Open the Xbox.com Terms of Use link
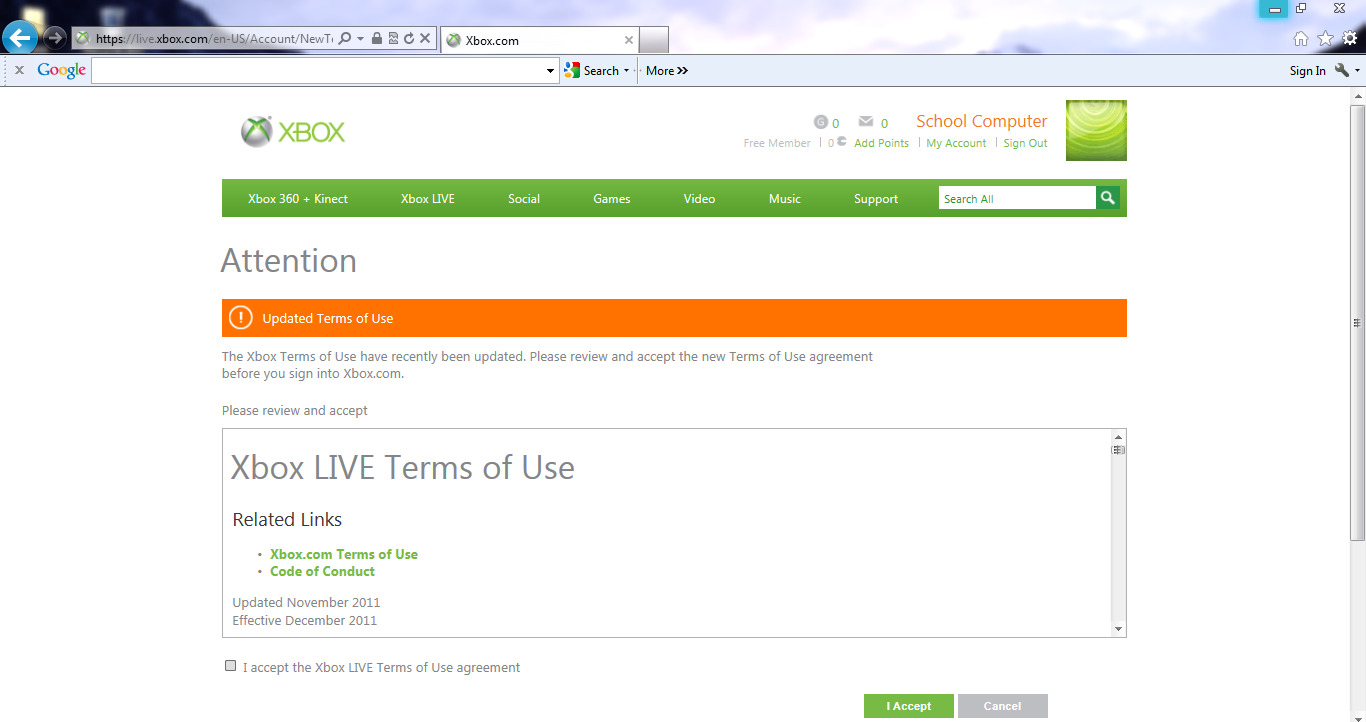The image size is (1366, 722). point(344,554)
